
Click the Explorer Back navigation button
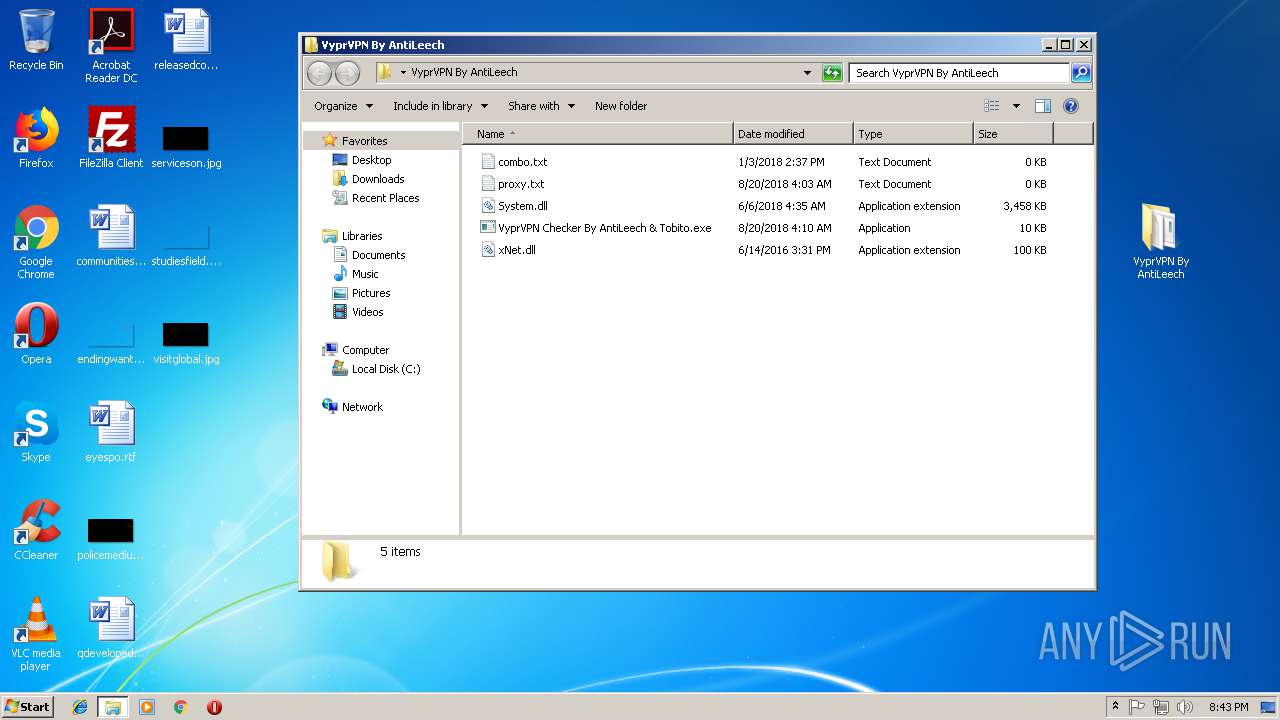coord(319,73)
